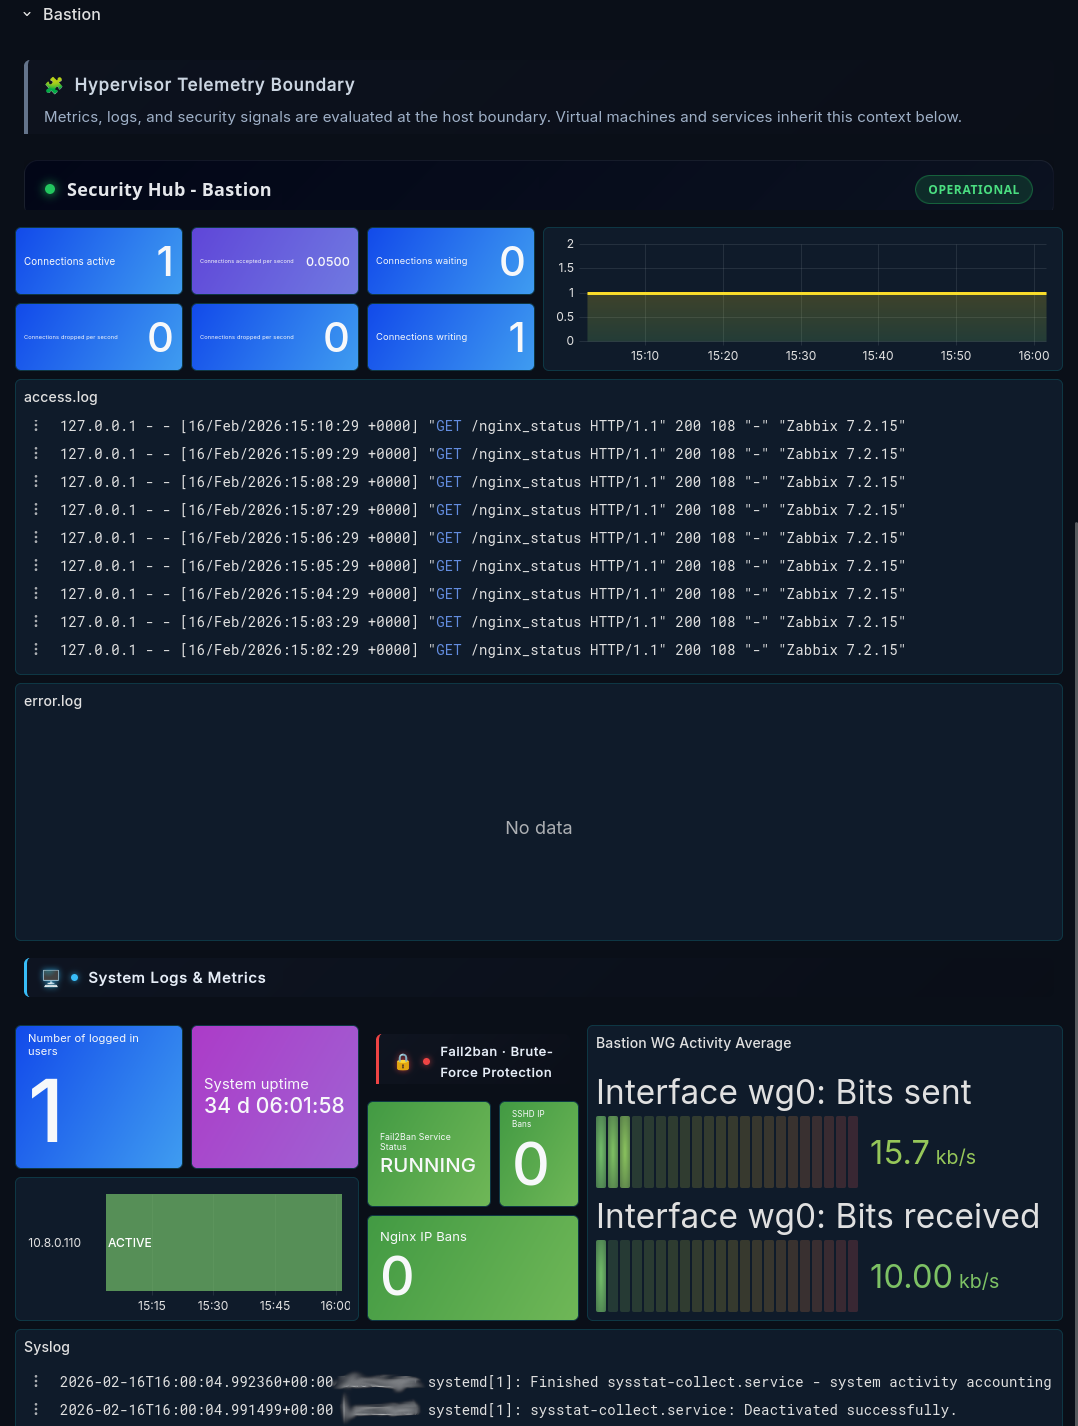
Task: Click the System uptime purple tile
Action: [275, 1097]
